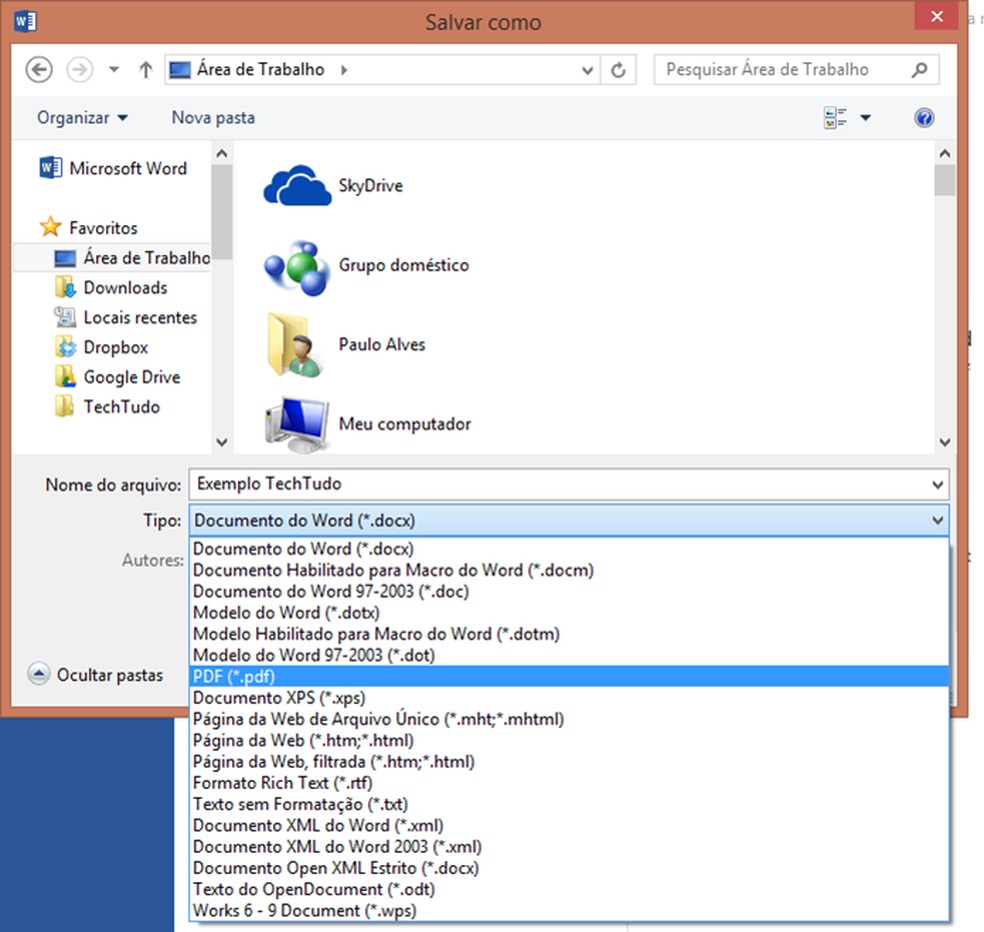The width and height of the screenshot is (984, 932).
Task: Click the Refresh icon in address bar
Action: coord(618,70)
